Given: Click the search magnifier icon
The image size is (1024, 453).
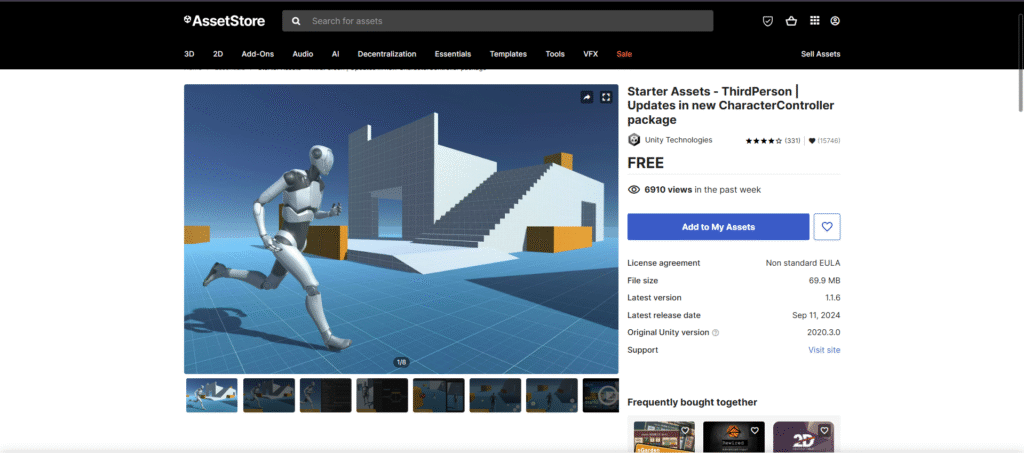Looking at the screenshot, I should pyautogui.click(x=296, y=21).
